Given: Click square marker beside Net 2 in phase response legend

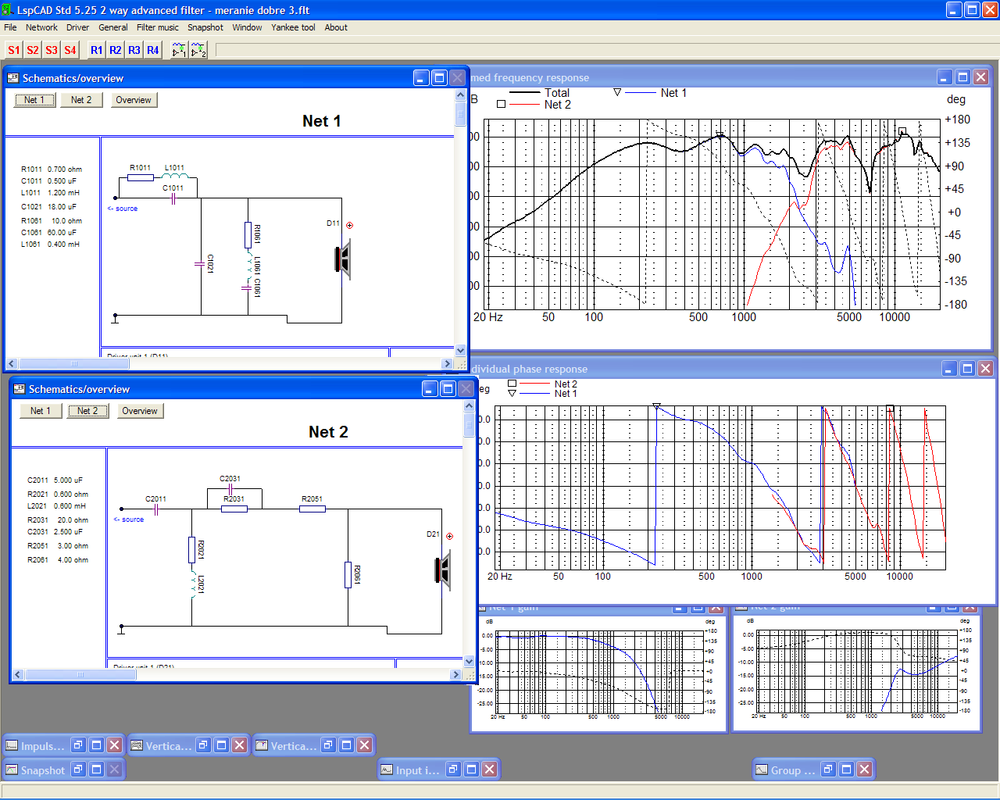Looking at the screenshot, I should click(512, 384).
